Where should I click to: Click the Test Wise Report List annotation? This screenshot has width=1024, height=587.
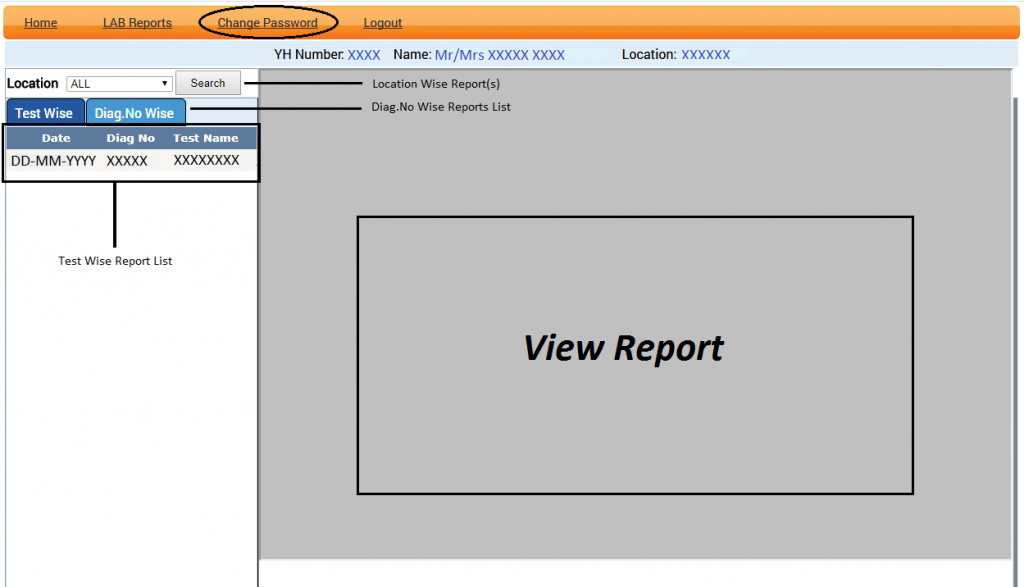pyautogui.click(x=115, y=261)
